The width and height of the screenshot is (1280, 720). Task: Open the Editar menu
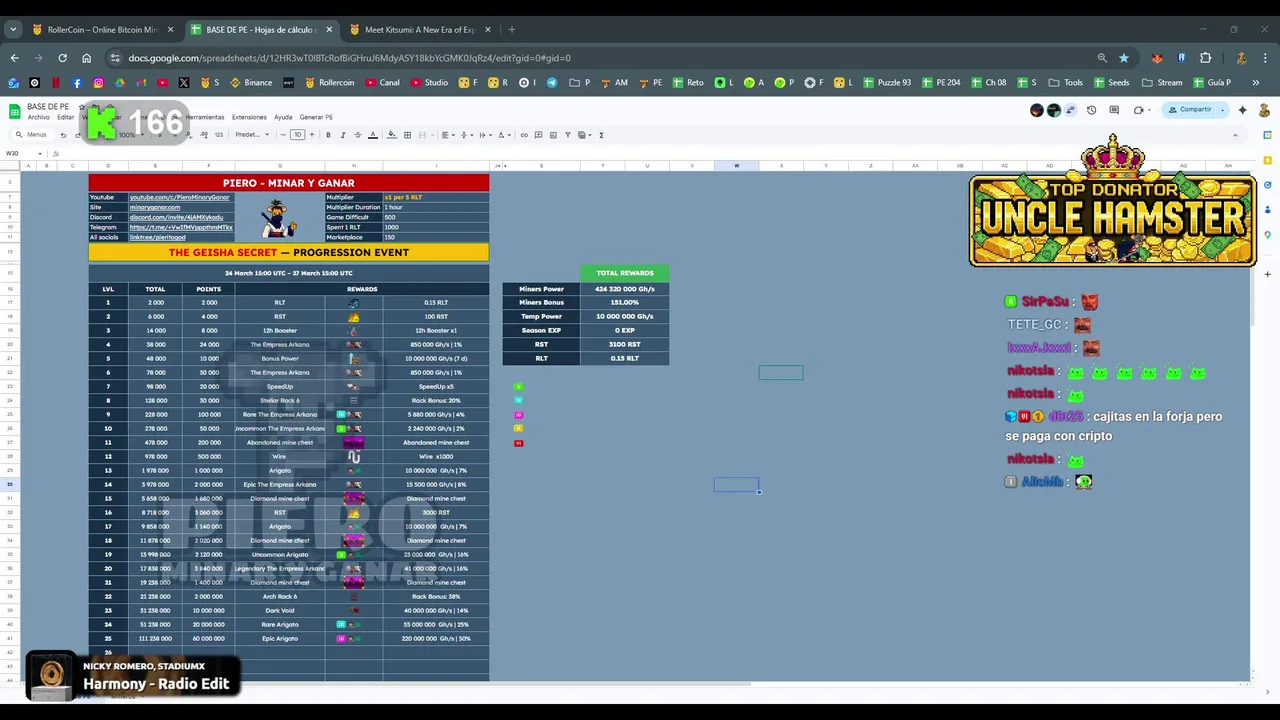point(66,117)
